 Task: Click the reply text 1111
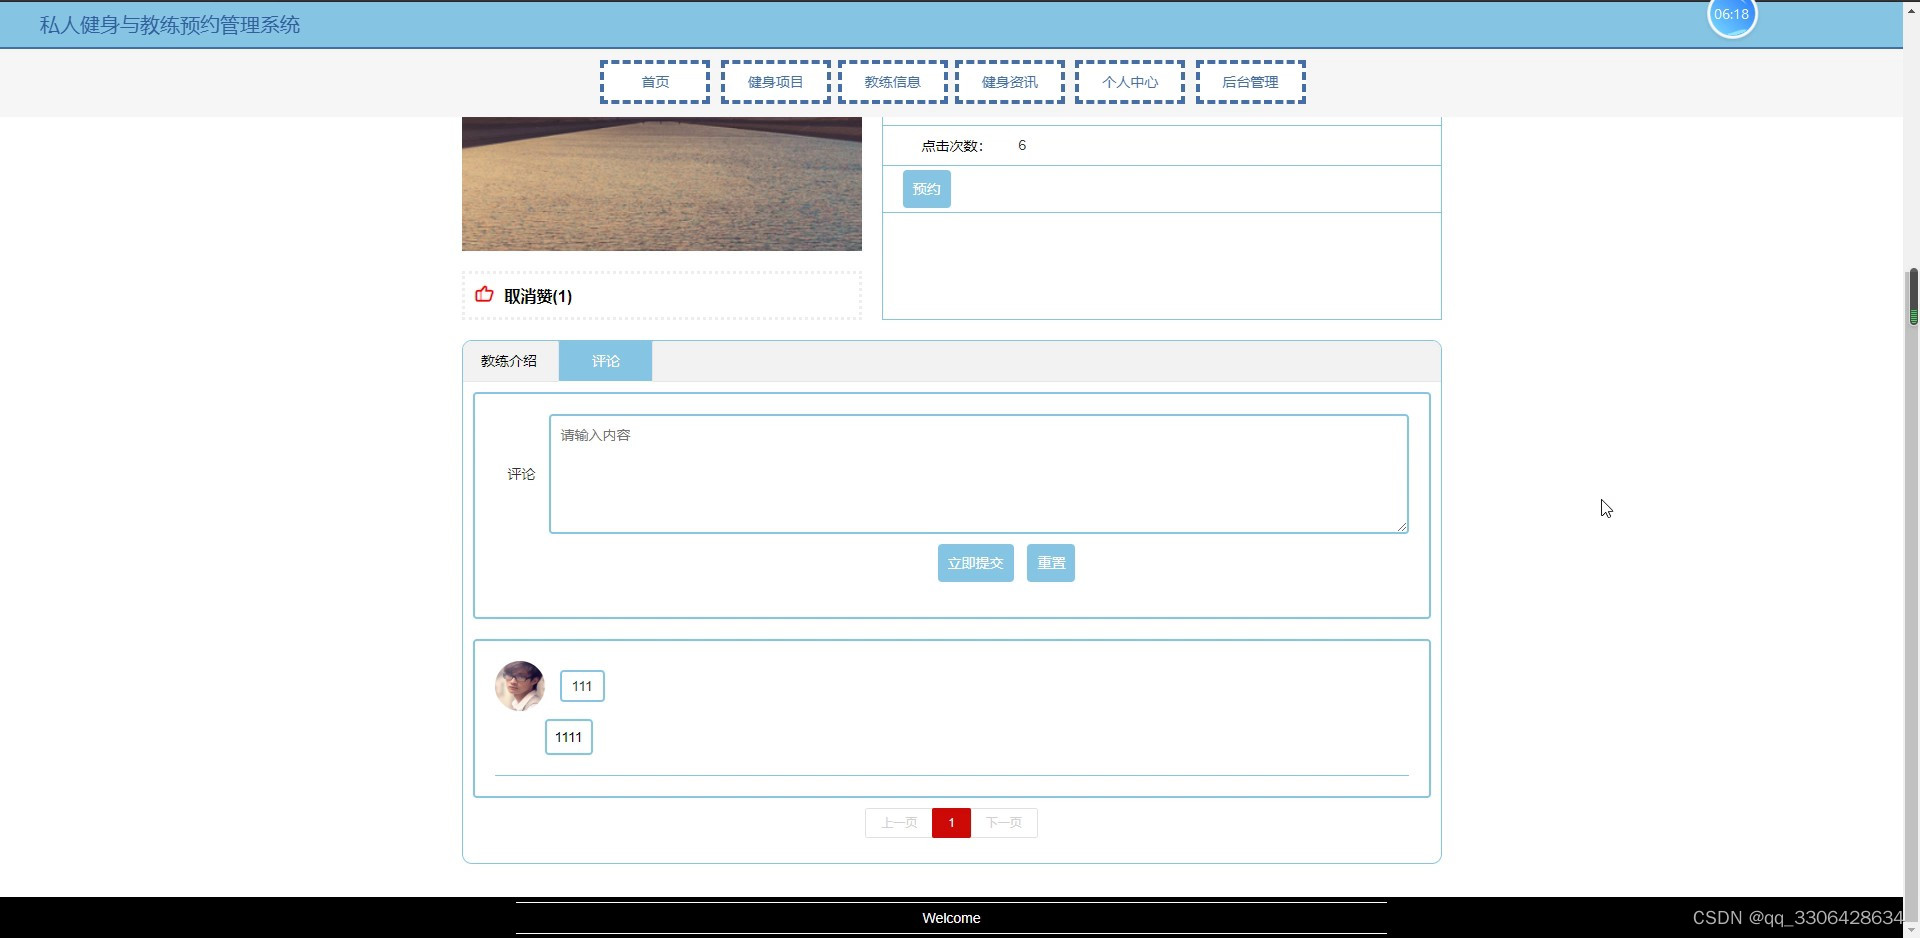pyautogui.click(x=569, y=737)
